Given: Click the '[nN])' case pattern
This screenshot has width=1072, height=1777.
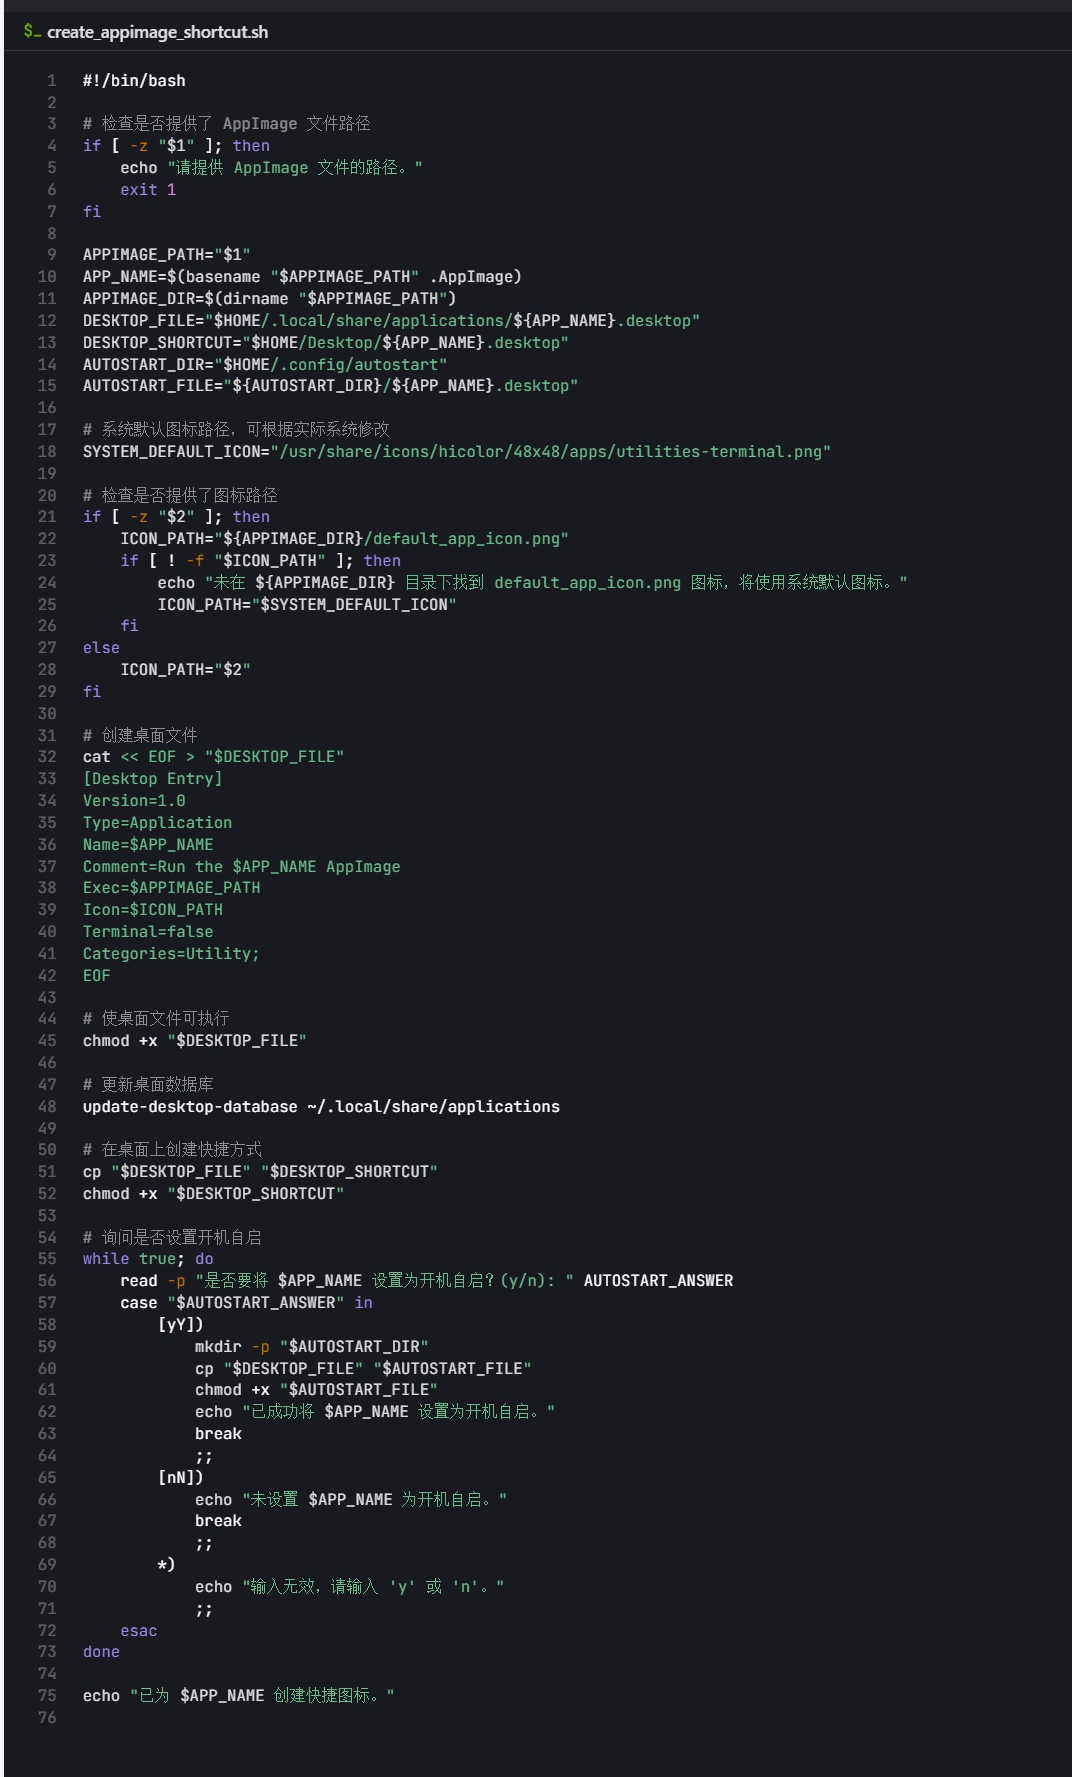Looking at the screenshot, I should point(181,1477).
